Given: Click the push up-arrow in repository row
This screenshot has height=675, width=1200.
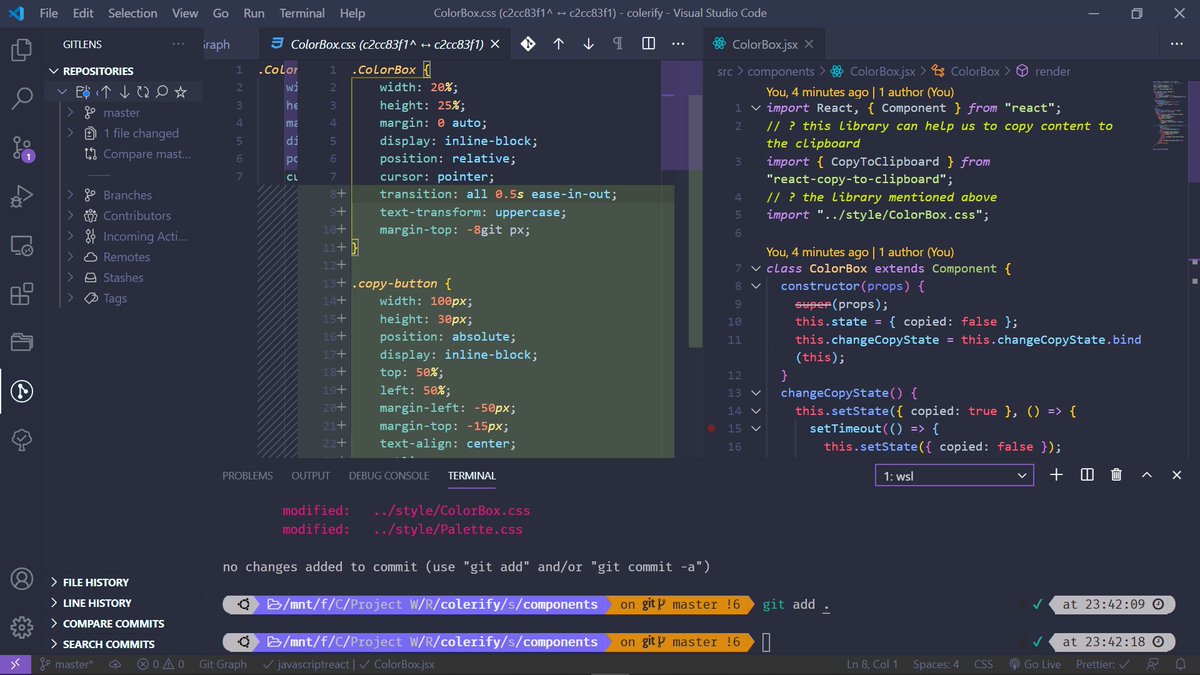Looking at the screenshot, I should [106, 92].
